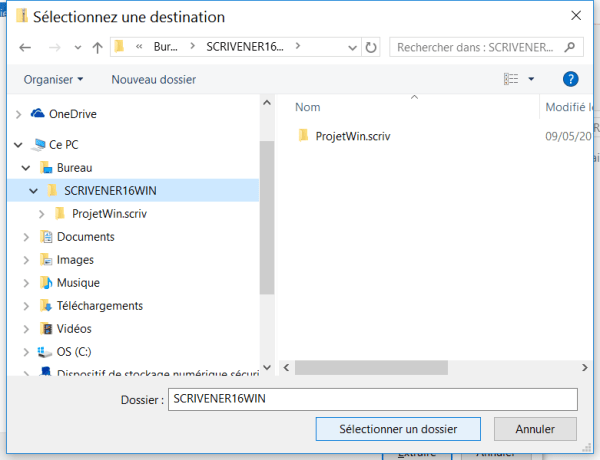The width and height of the screenshot is (600, 460).
Task: Click the file list scroll-left arrow
Action: point(286,368)
